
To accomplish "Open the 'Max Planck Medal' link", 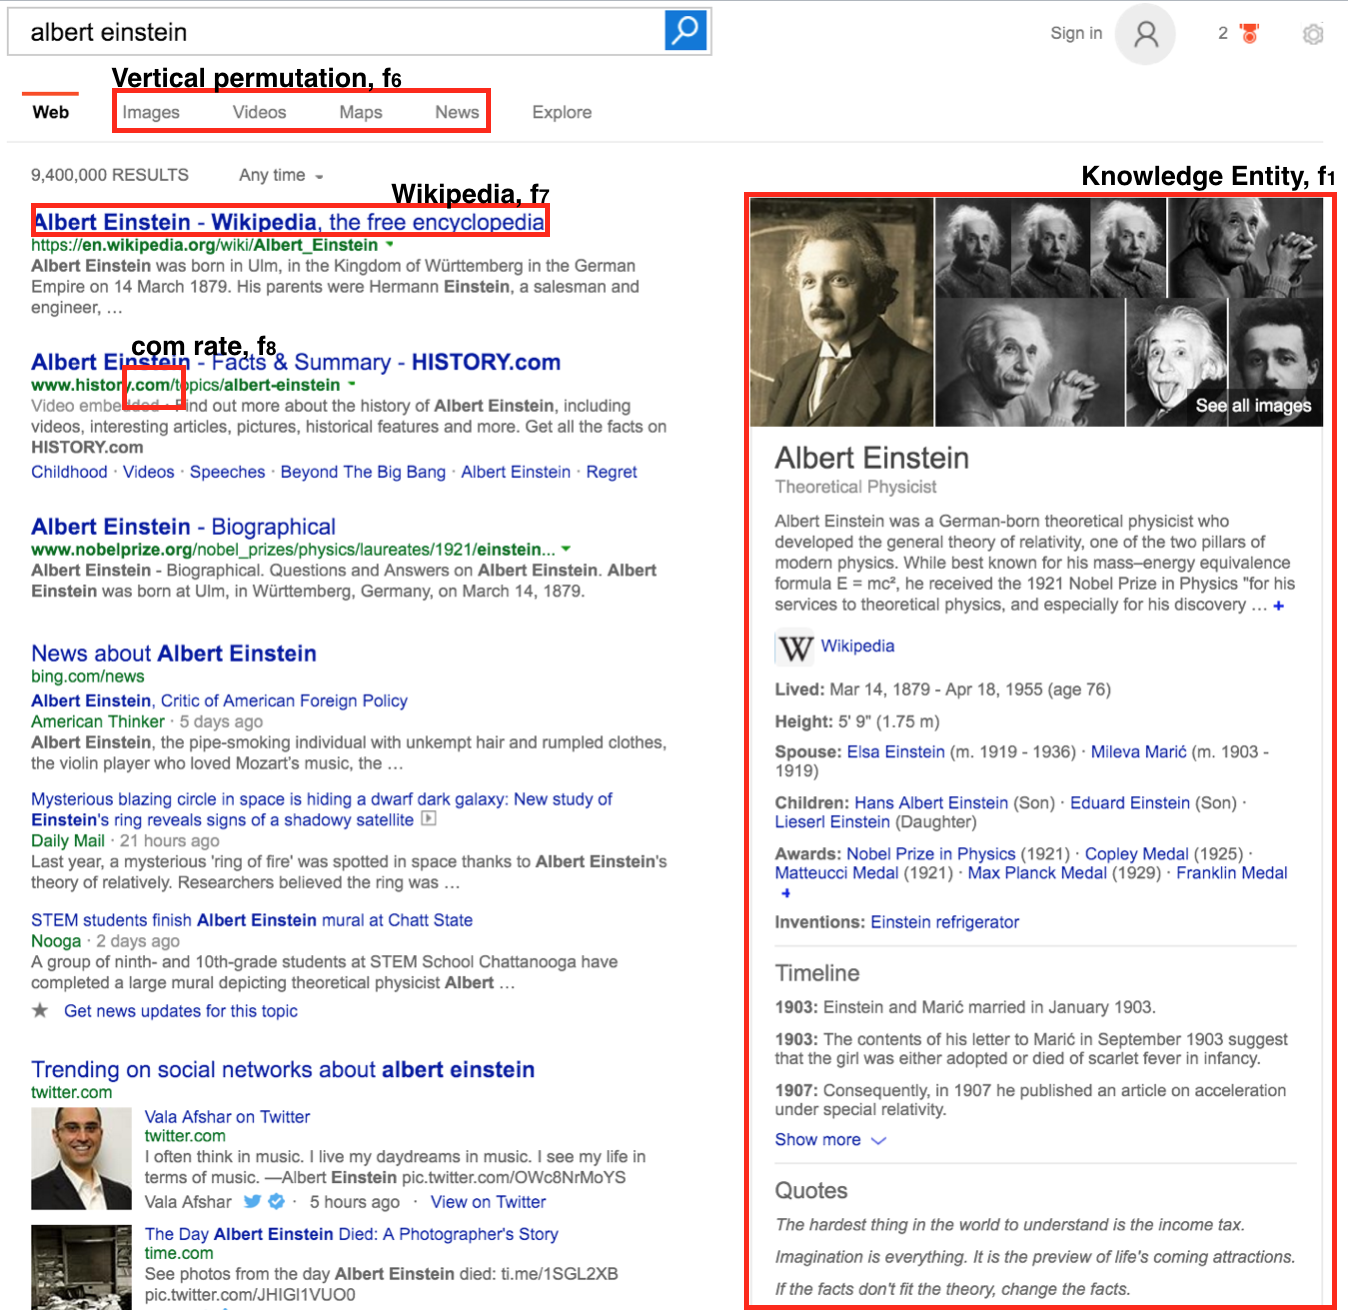I will 1037,873.
